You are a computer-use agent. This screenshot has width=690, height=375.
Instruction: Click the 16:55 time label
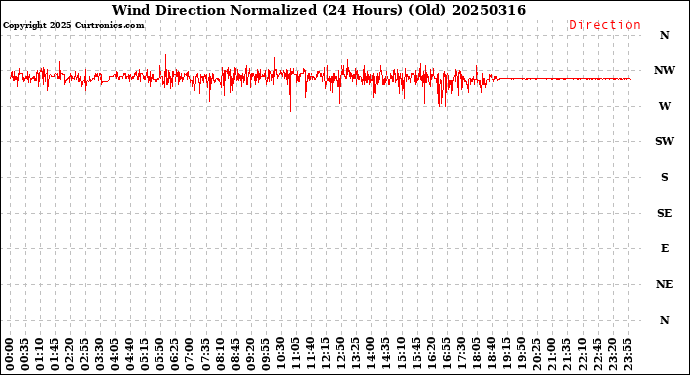[446, 354]
